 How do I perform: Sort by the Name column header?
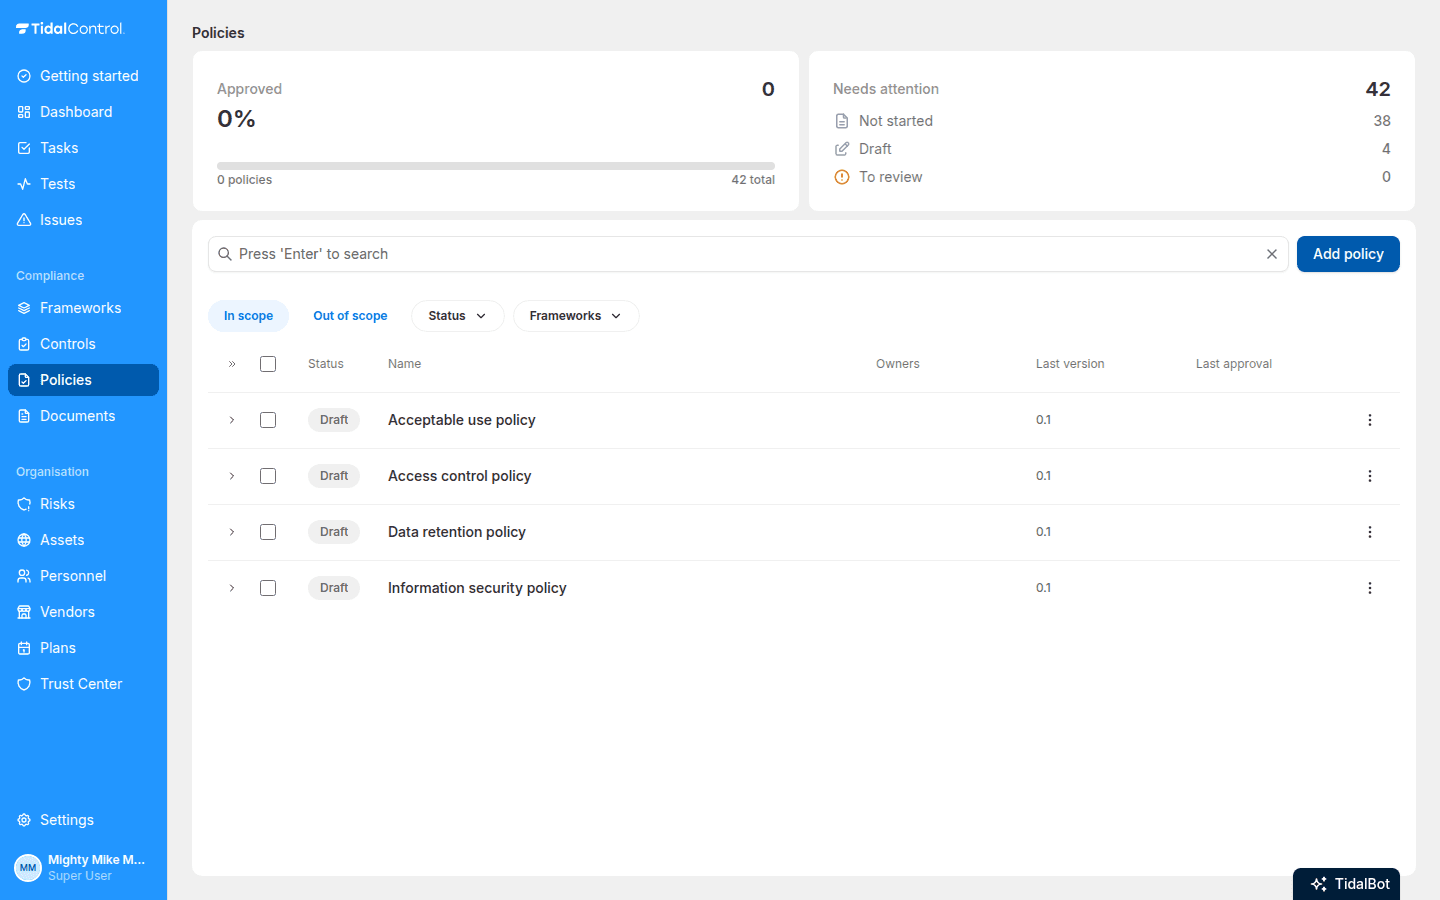(x=404, y=364)
